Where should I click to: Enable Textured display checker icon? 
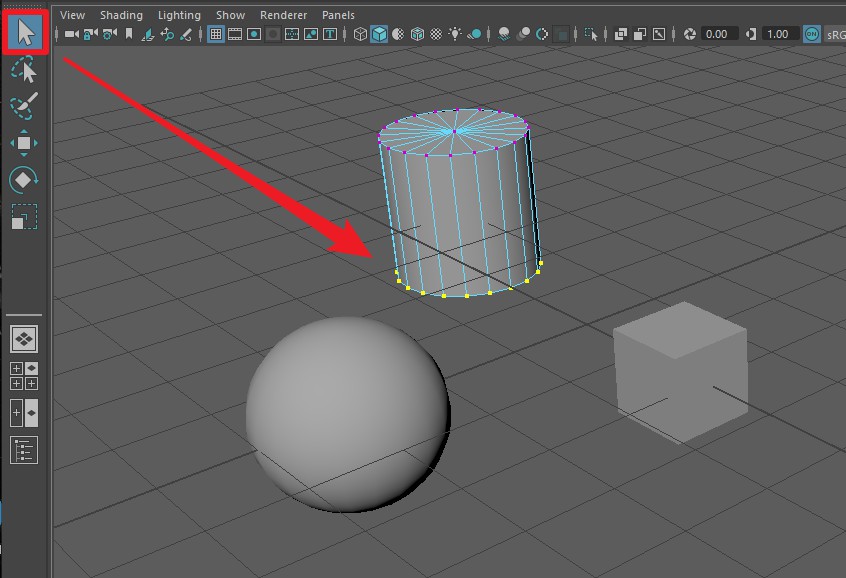pyautogui.click(x=436, y=35)
